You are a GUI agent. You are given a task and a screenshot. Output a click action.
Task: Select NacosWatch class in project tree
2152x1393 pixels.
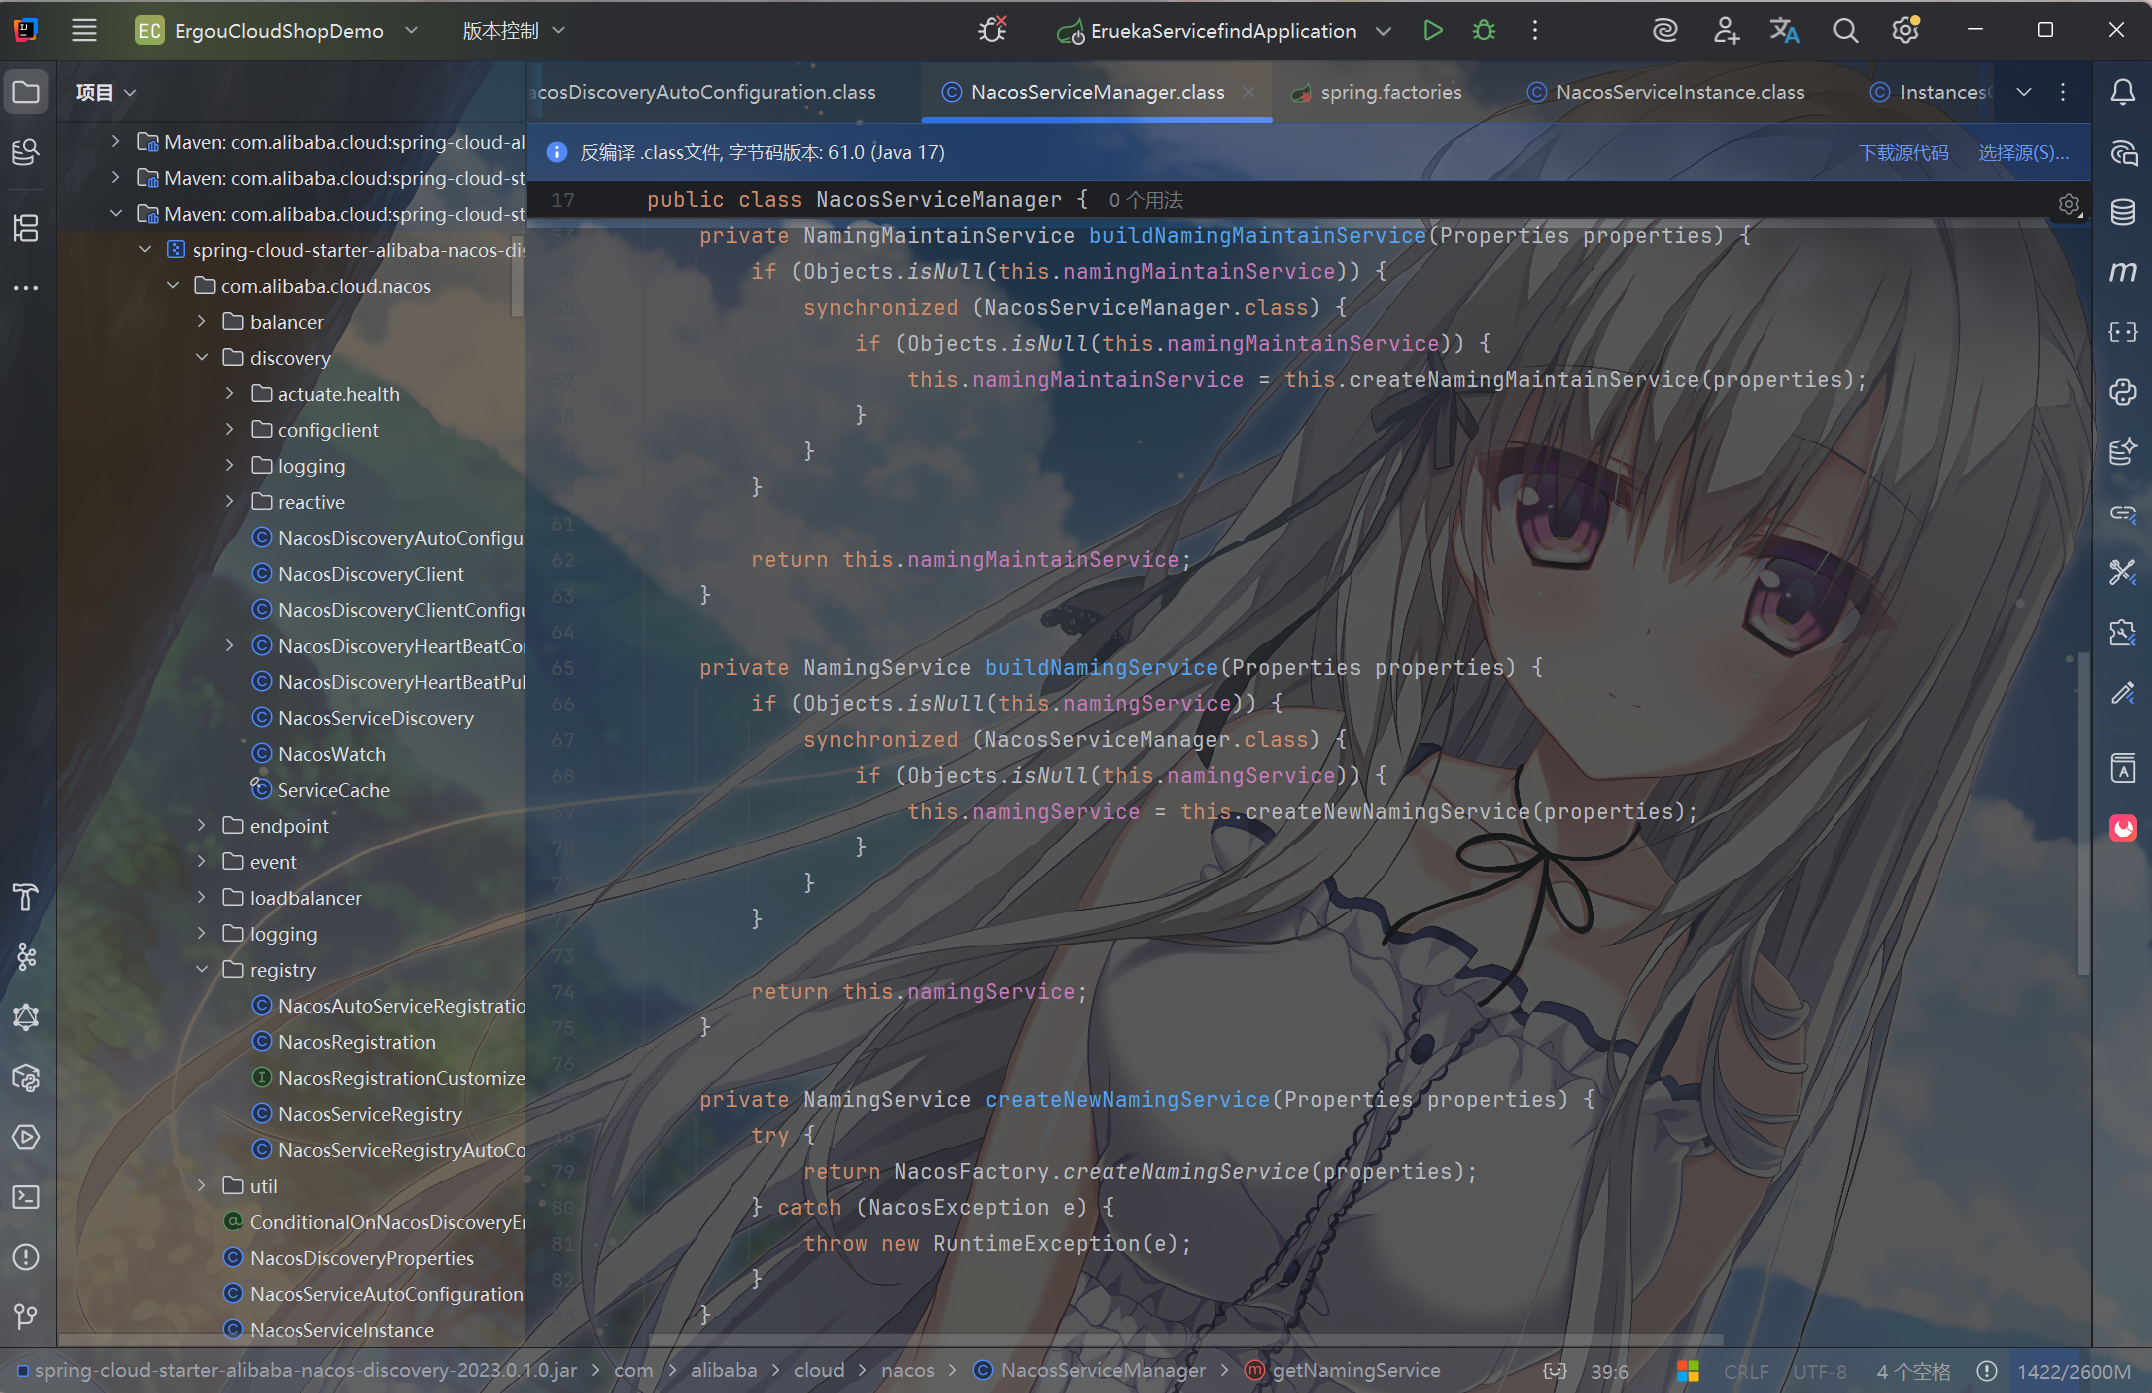click(x=331, y=753)
